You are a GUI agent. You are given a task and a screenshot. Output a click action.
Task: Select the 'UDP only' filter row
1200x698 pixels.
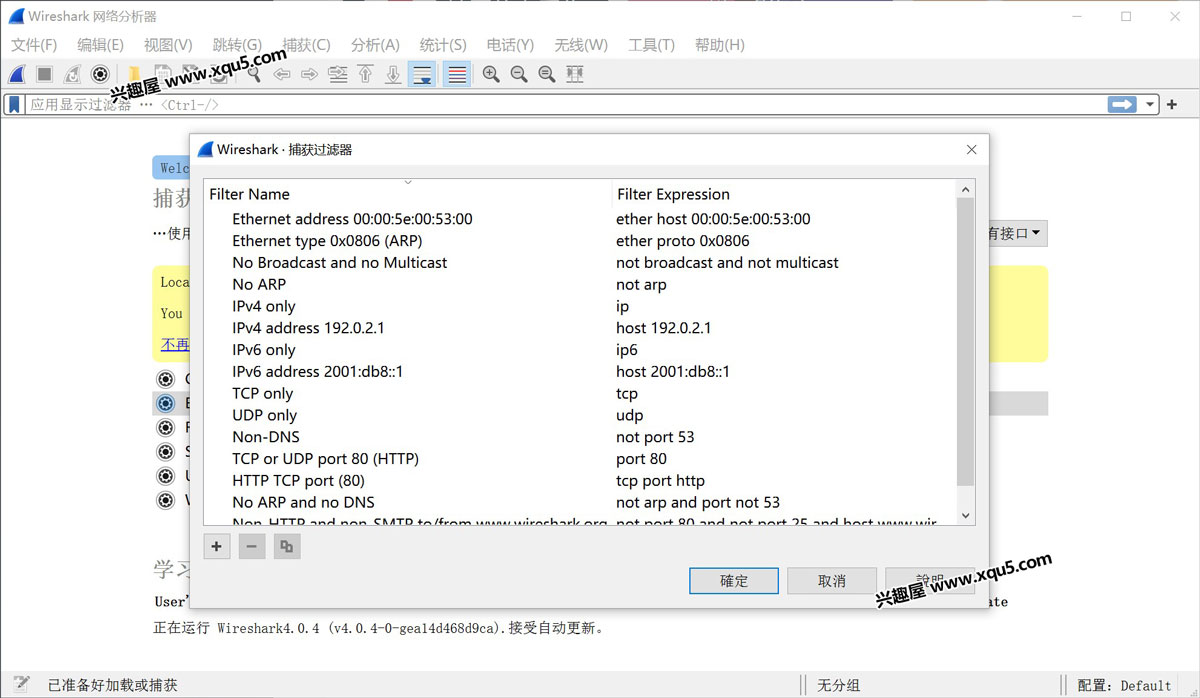tap(580, 415)
